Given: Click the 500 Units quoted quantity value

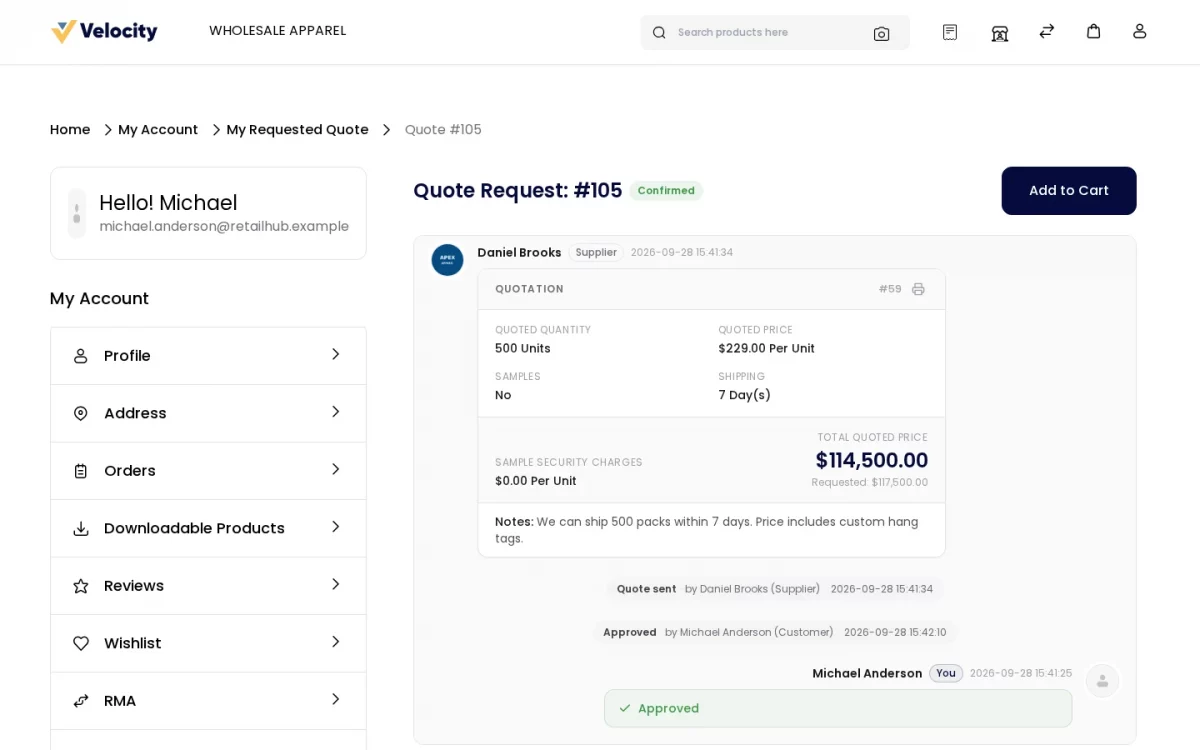Looking at the screenshot, I should click(x=523, y=349).
